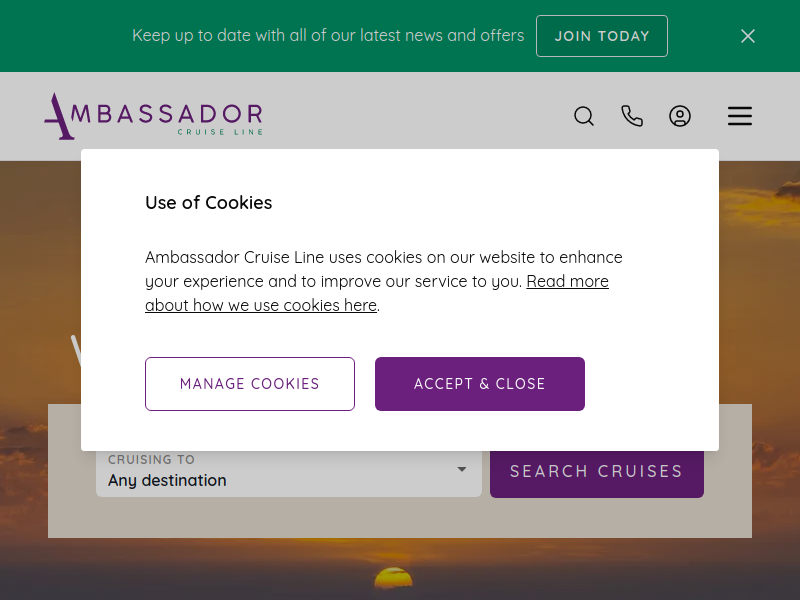This screenshot has height=600, width=800.
Task: Follow the underlined Read more link
Action: coord(567,281)
